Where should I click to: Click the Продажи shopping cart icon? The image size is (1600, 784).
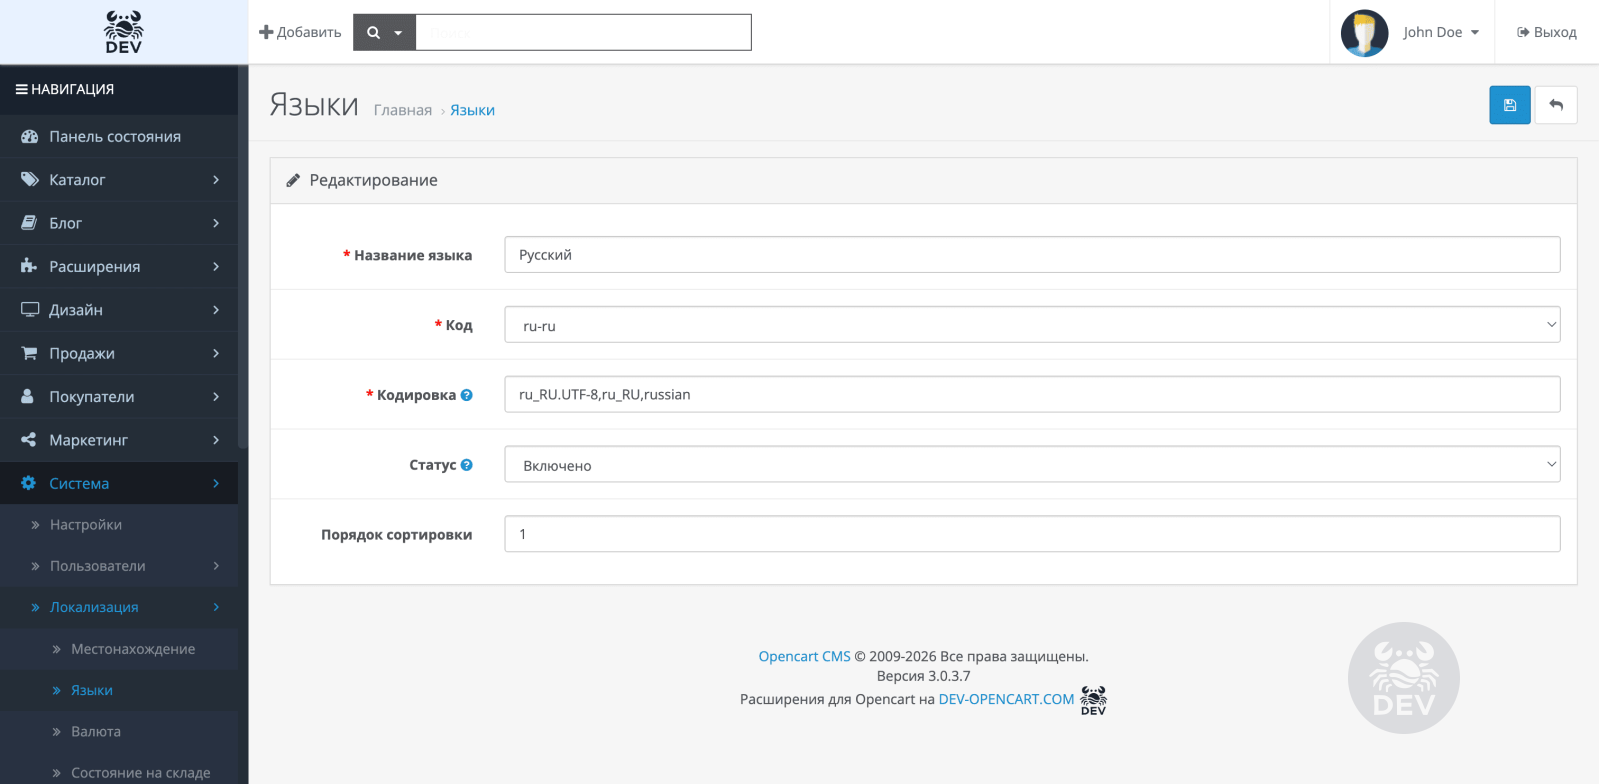pos(30,353)
